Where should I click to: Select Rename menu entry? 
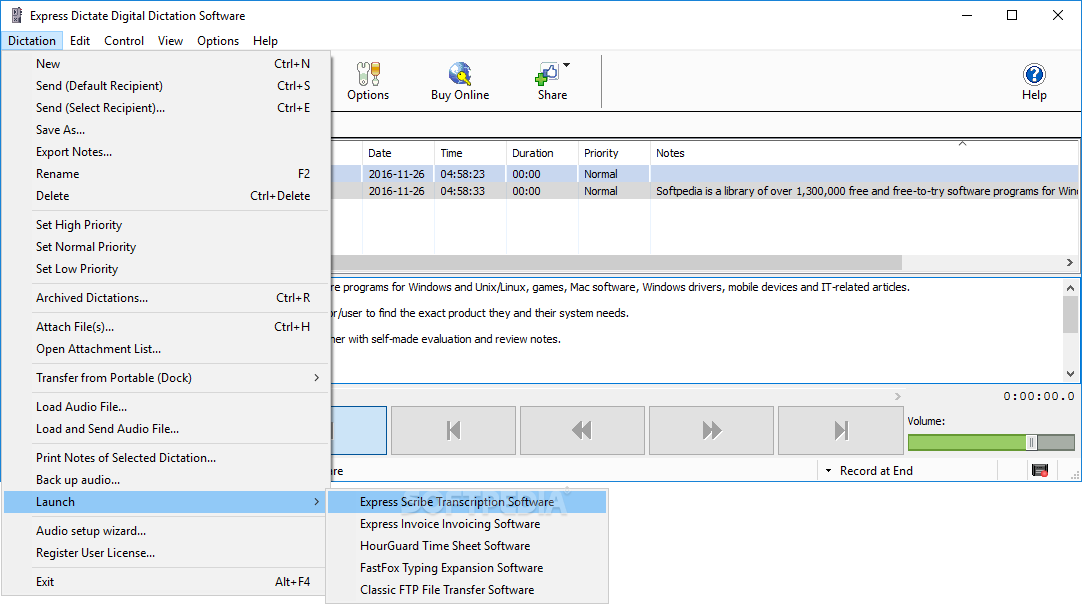tap(166, 174)
